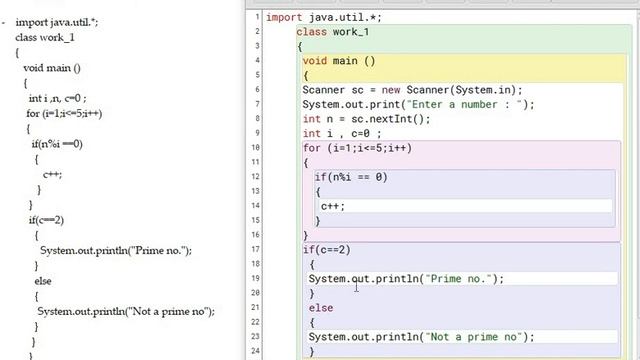The height and width of the screenshot is (360, 640).
Task: Click the for loop line in the left document
Action: [64, 113]
